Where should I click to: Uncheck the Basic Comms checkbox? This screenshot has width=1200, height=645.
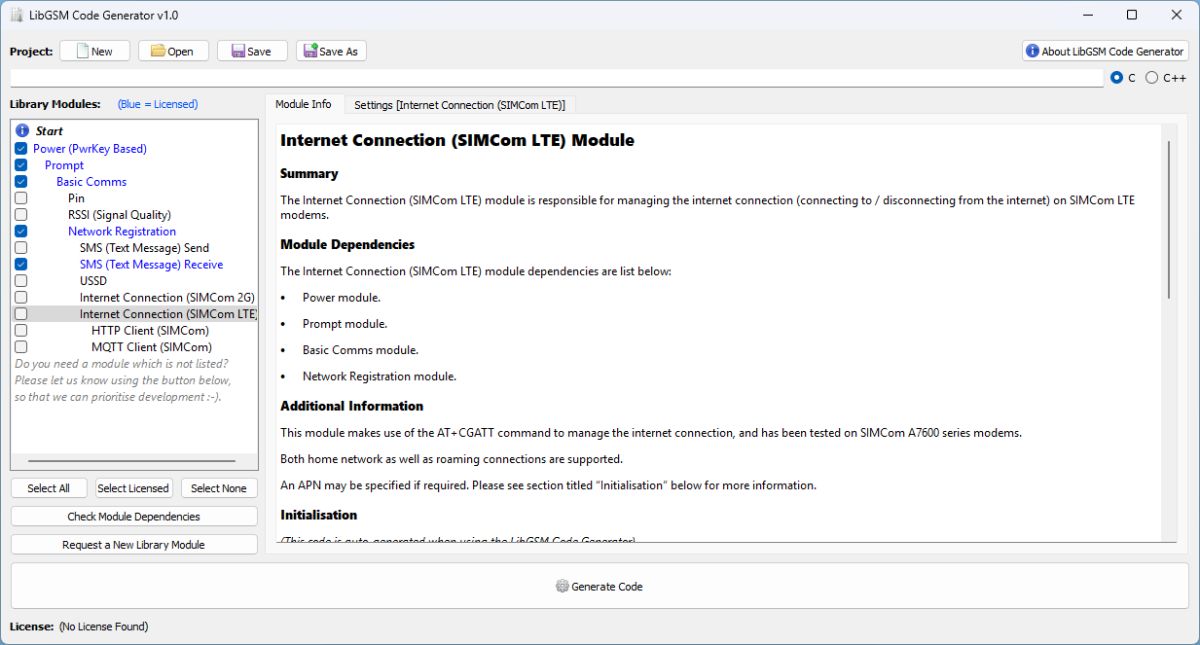[x=21, y=182]
